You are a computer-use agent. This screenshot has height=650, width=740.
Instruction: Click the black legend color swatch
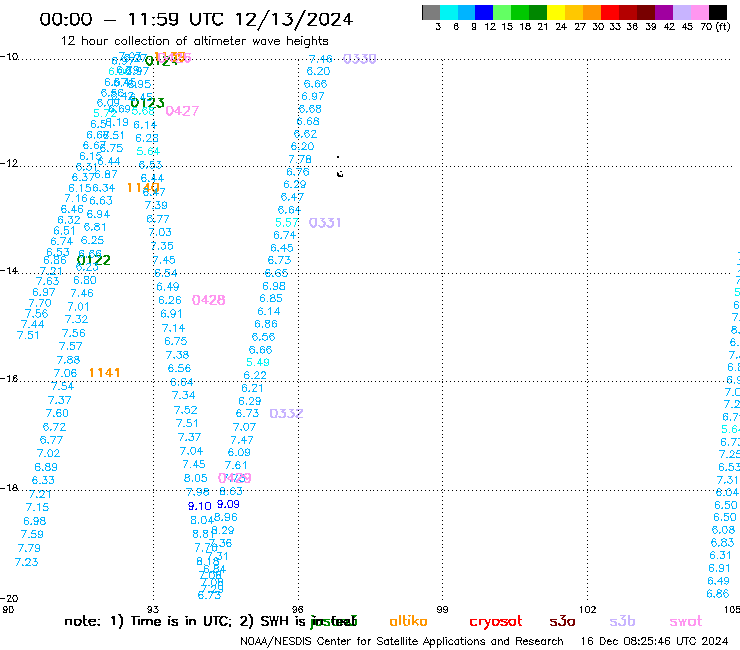tap(718, 12)
